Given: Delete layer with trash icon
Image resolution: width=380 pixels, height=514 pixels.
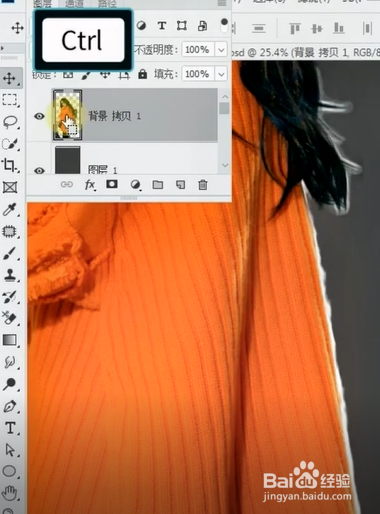Looking at the screenshot, I should [203, 184].
